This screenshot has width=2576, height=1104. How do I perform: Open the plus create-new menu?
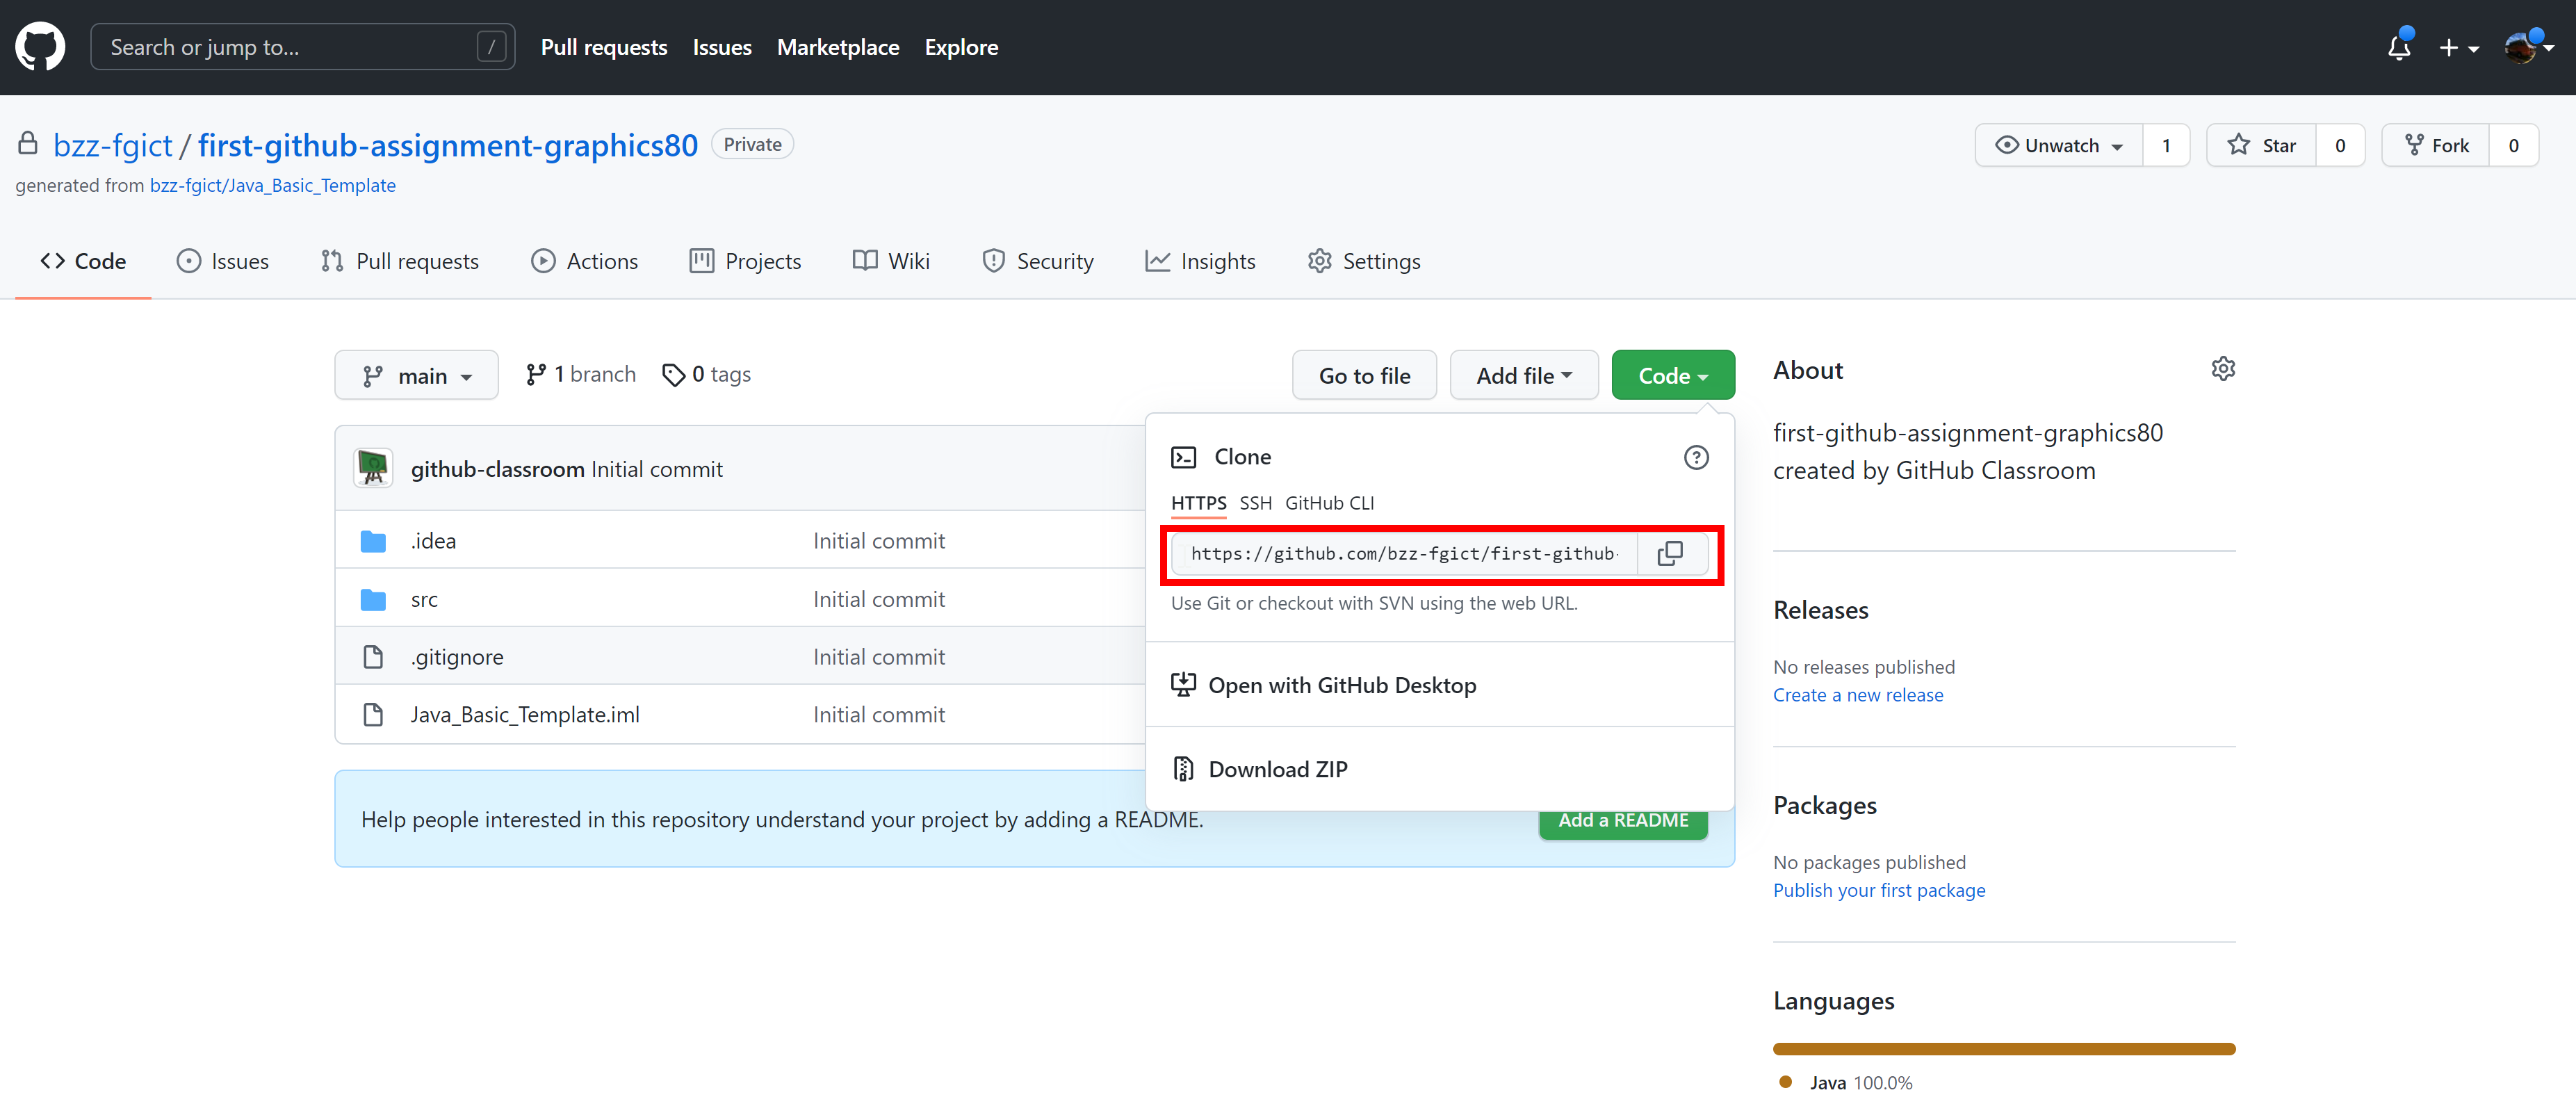(2458, 48)
